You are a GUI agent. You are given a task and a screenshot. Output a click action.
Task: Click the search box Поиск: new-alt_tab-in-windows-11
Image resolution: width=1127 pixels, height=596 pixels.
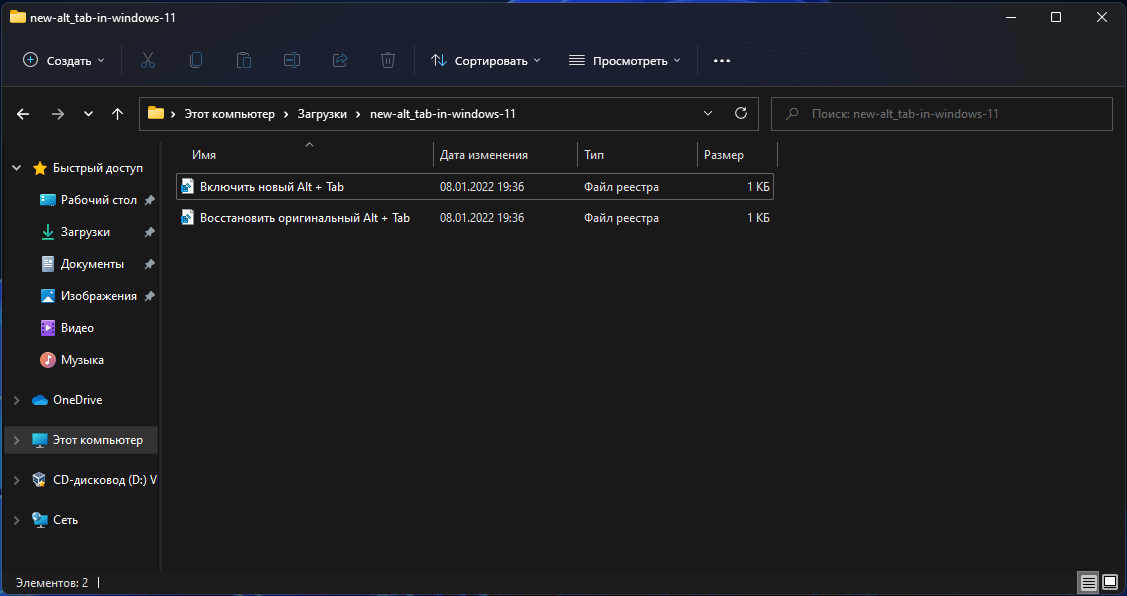pos(942,114)
